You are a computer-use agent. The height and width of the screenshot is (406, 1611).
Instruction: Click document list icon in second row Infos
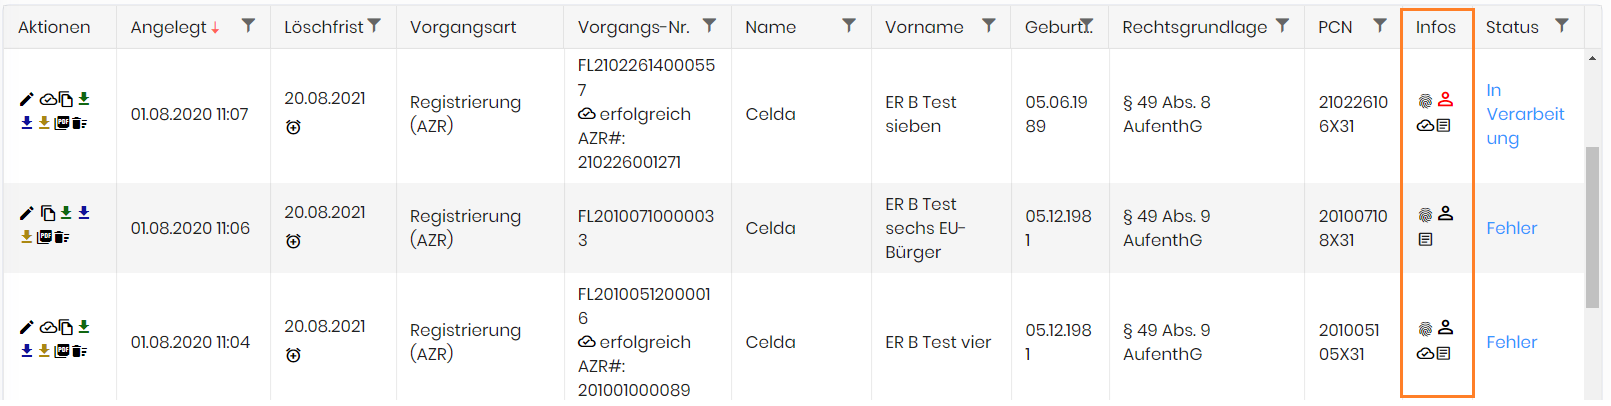coord(1426,239)
